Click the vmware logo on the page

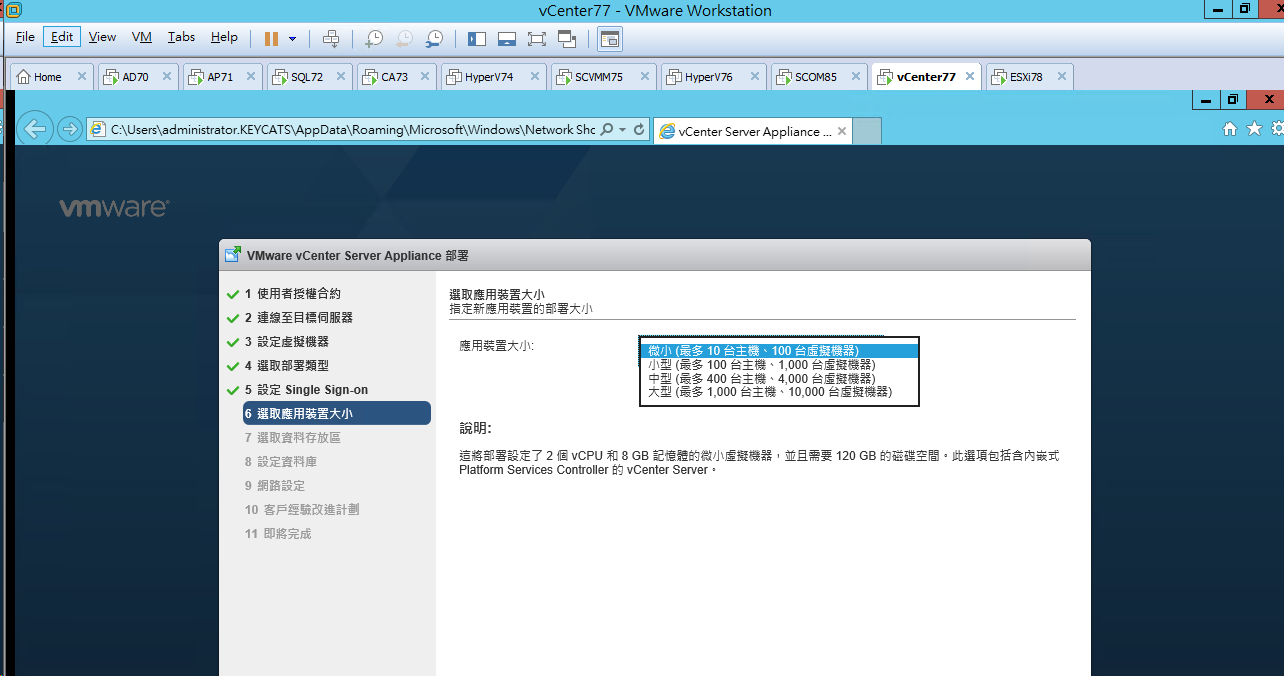click(114, 208)
